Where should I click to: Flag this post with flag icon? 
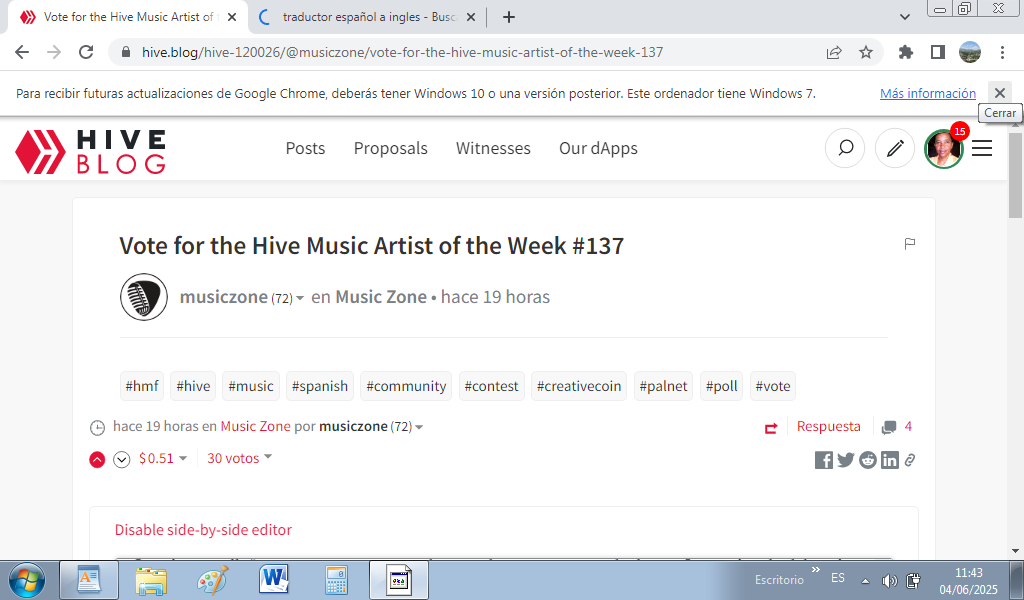(910, 244)
